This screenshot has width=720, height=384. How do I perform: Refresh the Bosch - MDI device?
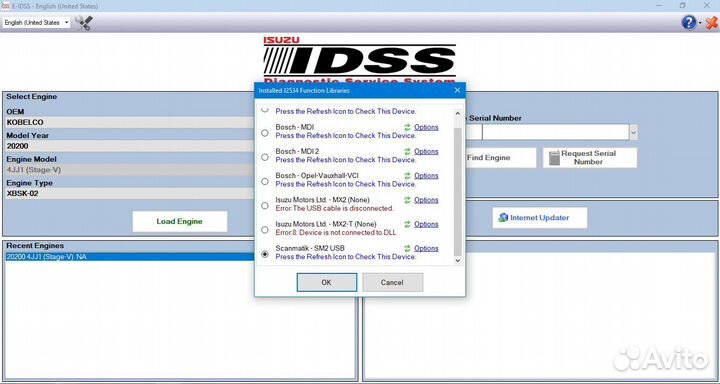click(407, 127)
